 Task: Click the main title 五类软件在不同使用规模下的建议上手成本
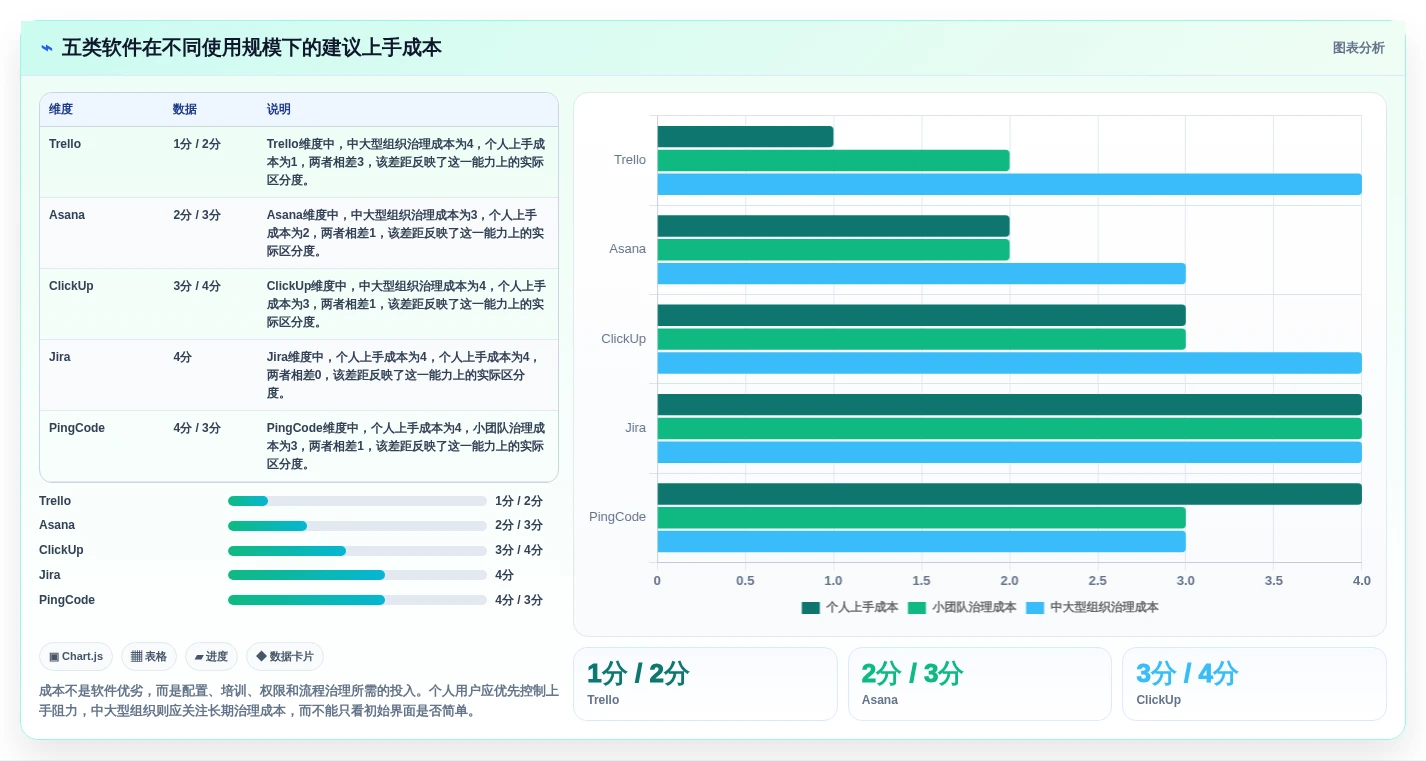pyautogui.click(x=251, y=48)
